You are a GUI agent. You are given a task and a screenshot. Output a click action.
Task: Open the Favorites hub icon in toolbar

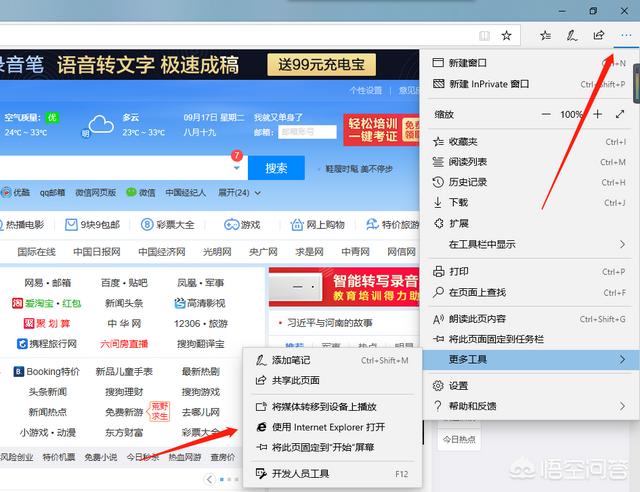point(545,36)
